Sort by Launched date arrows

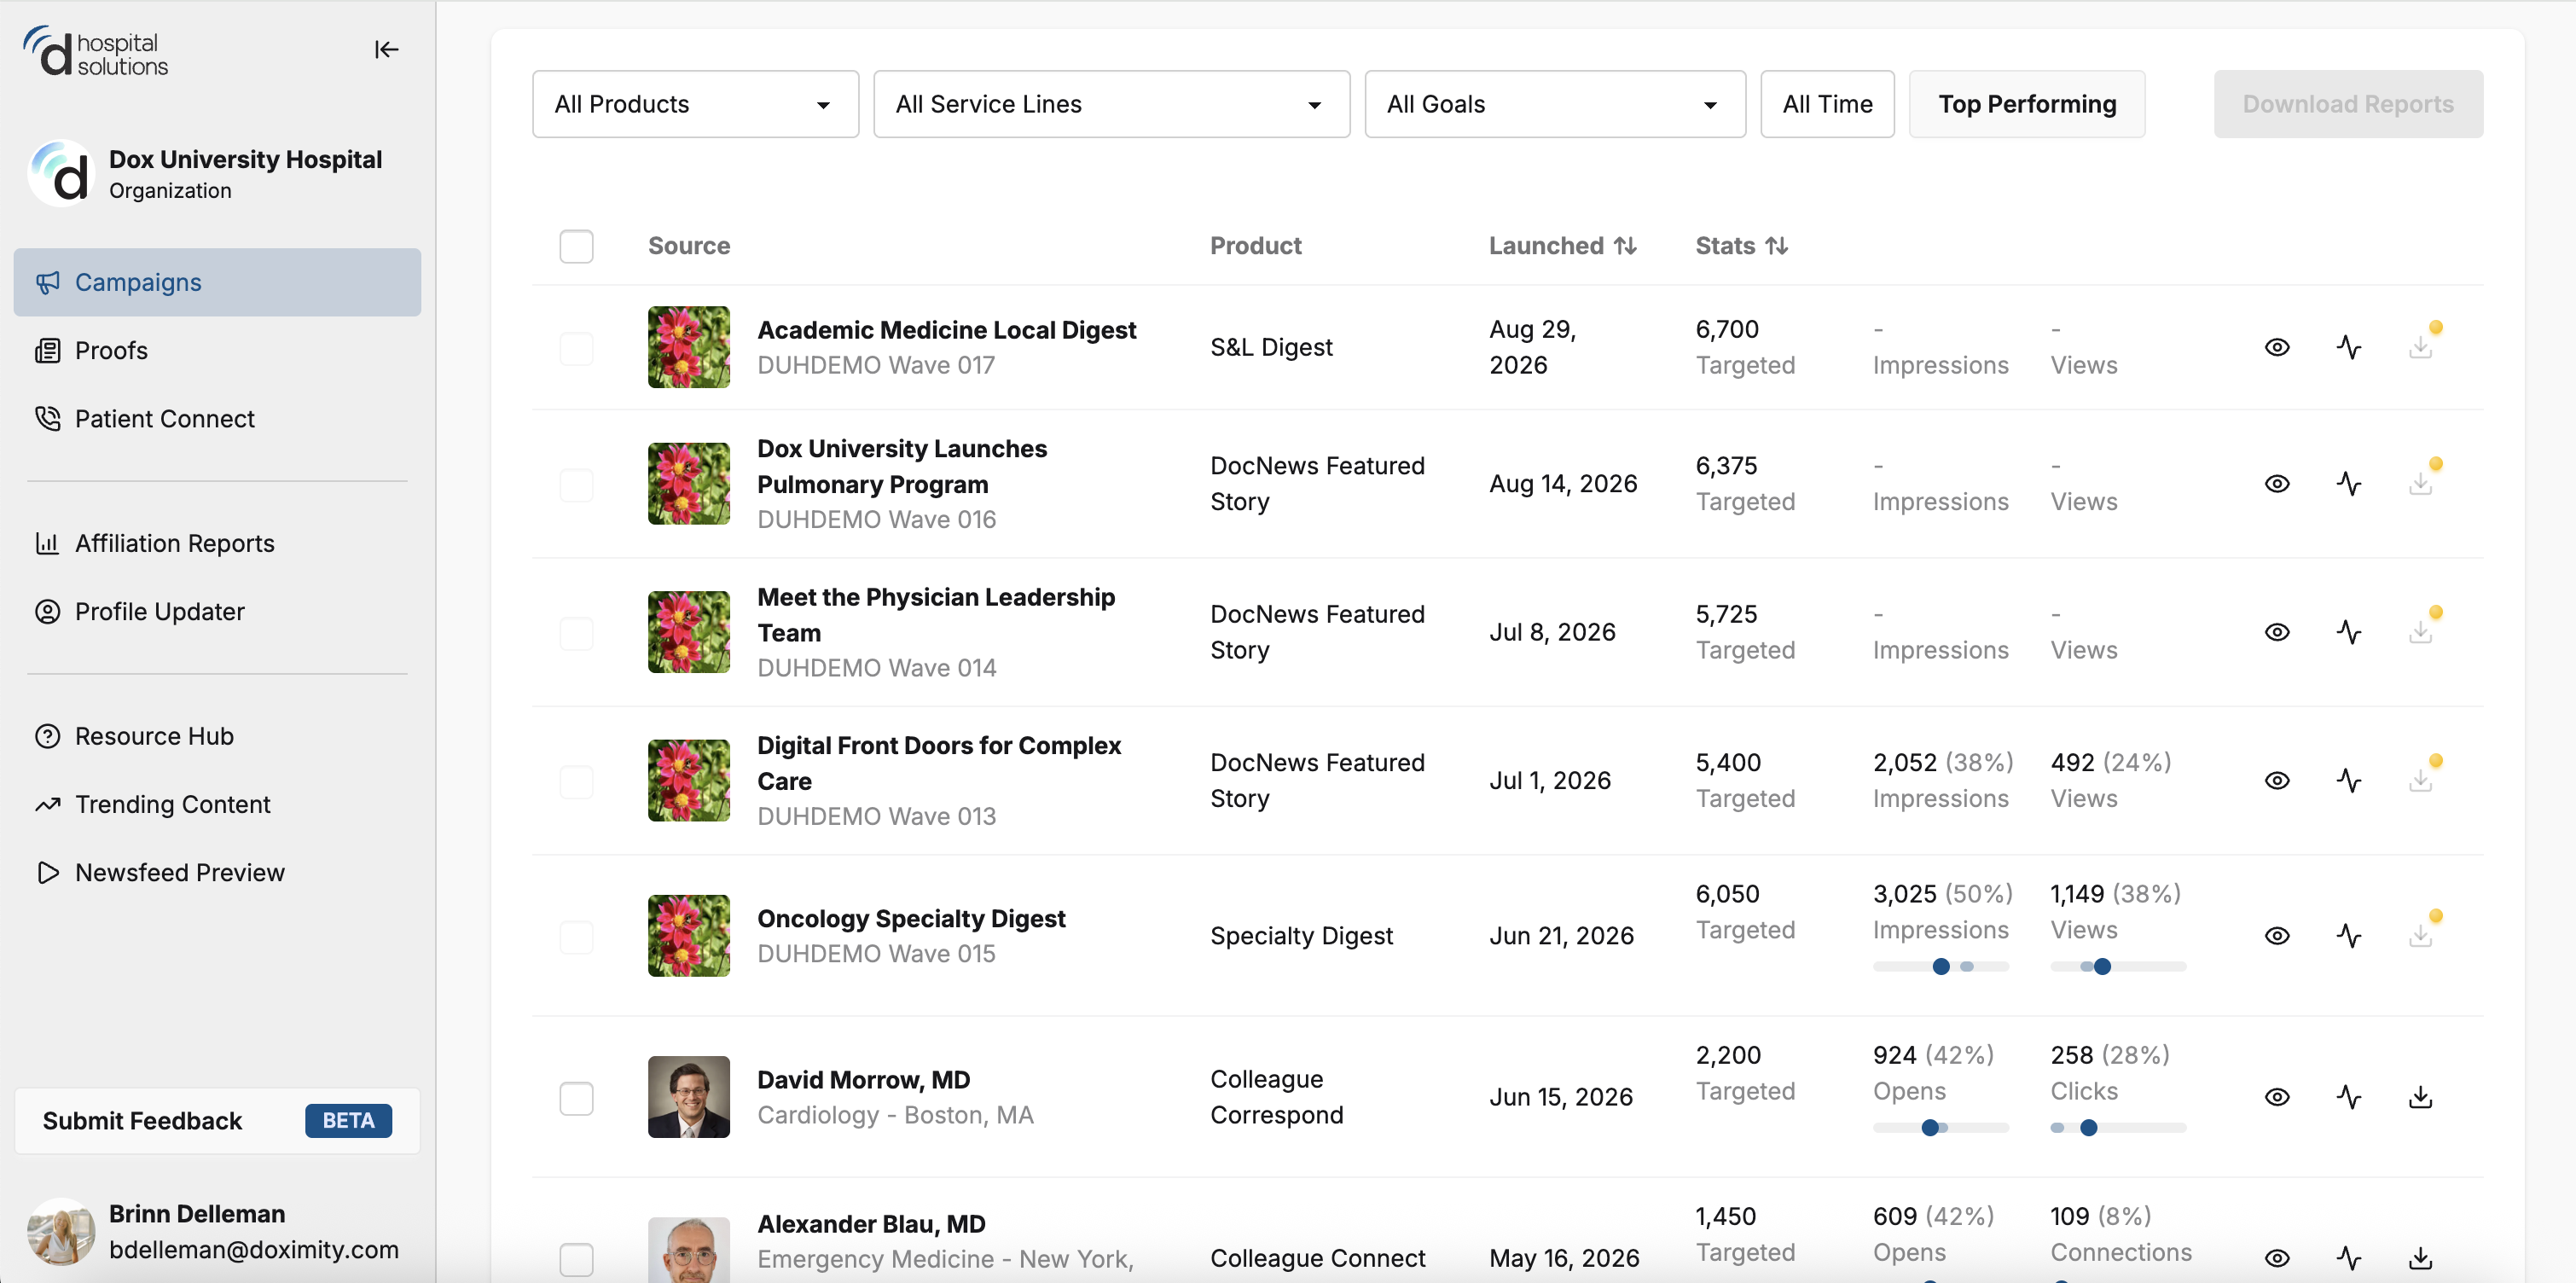(x=1625, y=246)
